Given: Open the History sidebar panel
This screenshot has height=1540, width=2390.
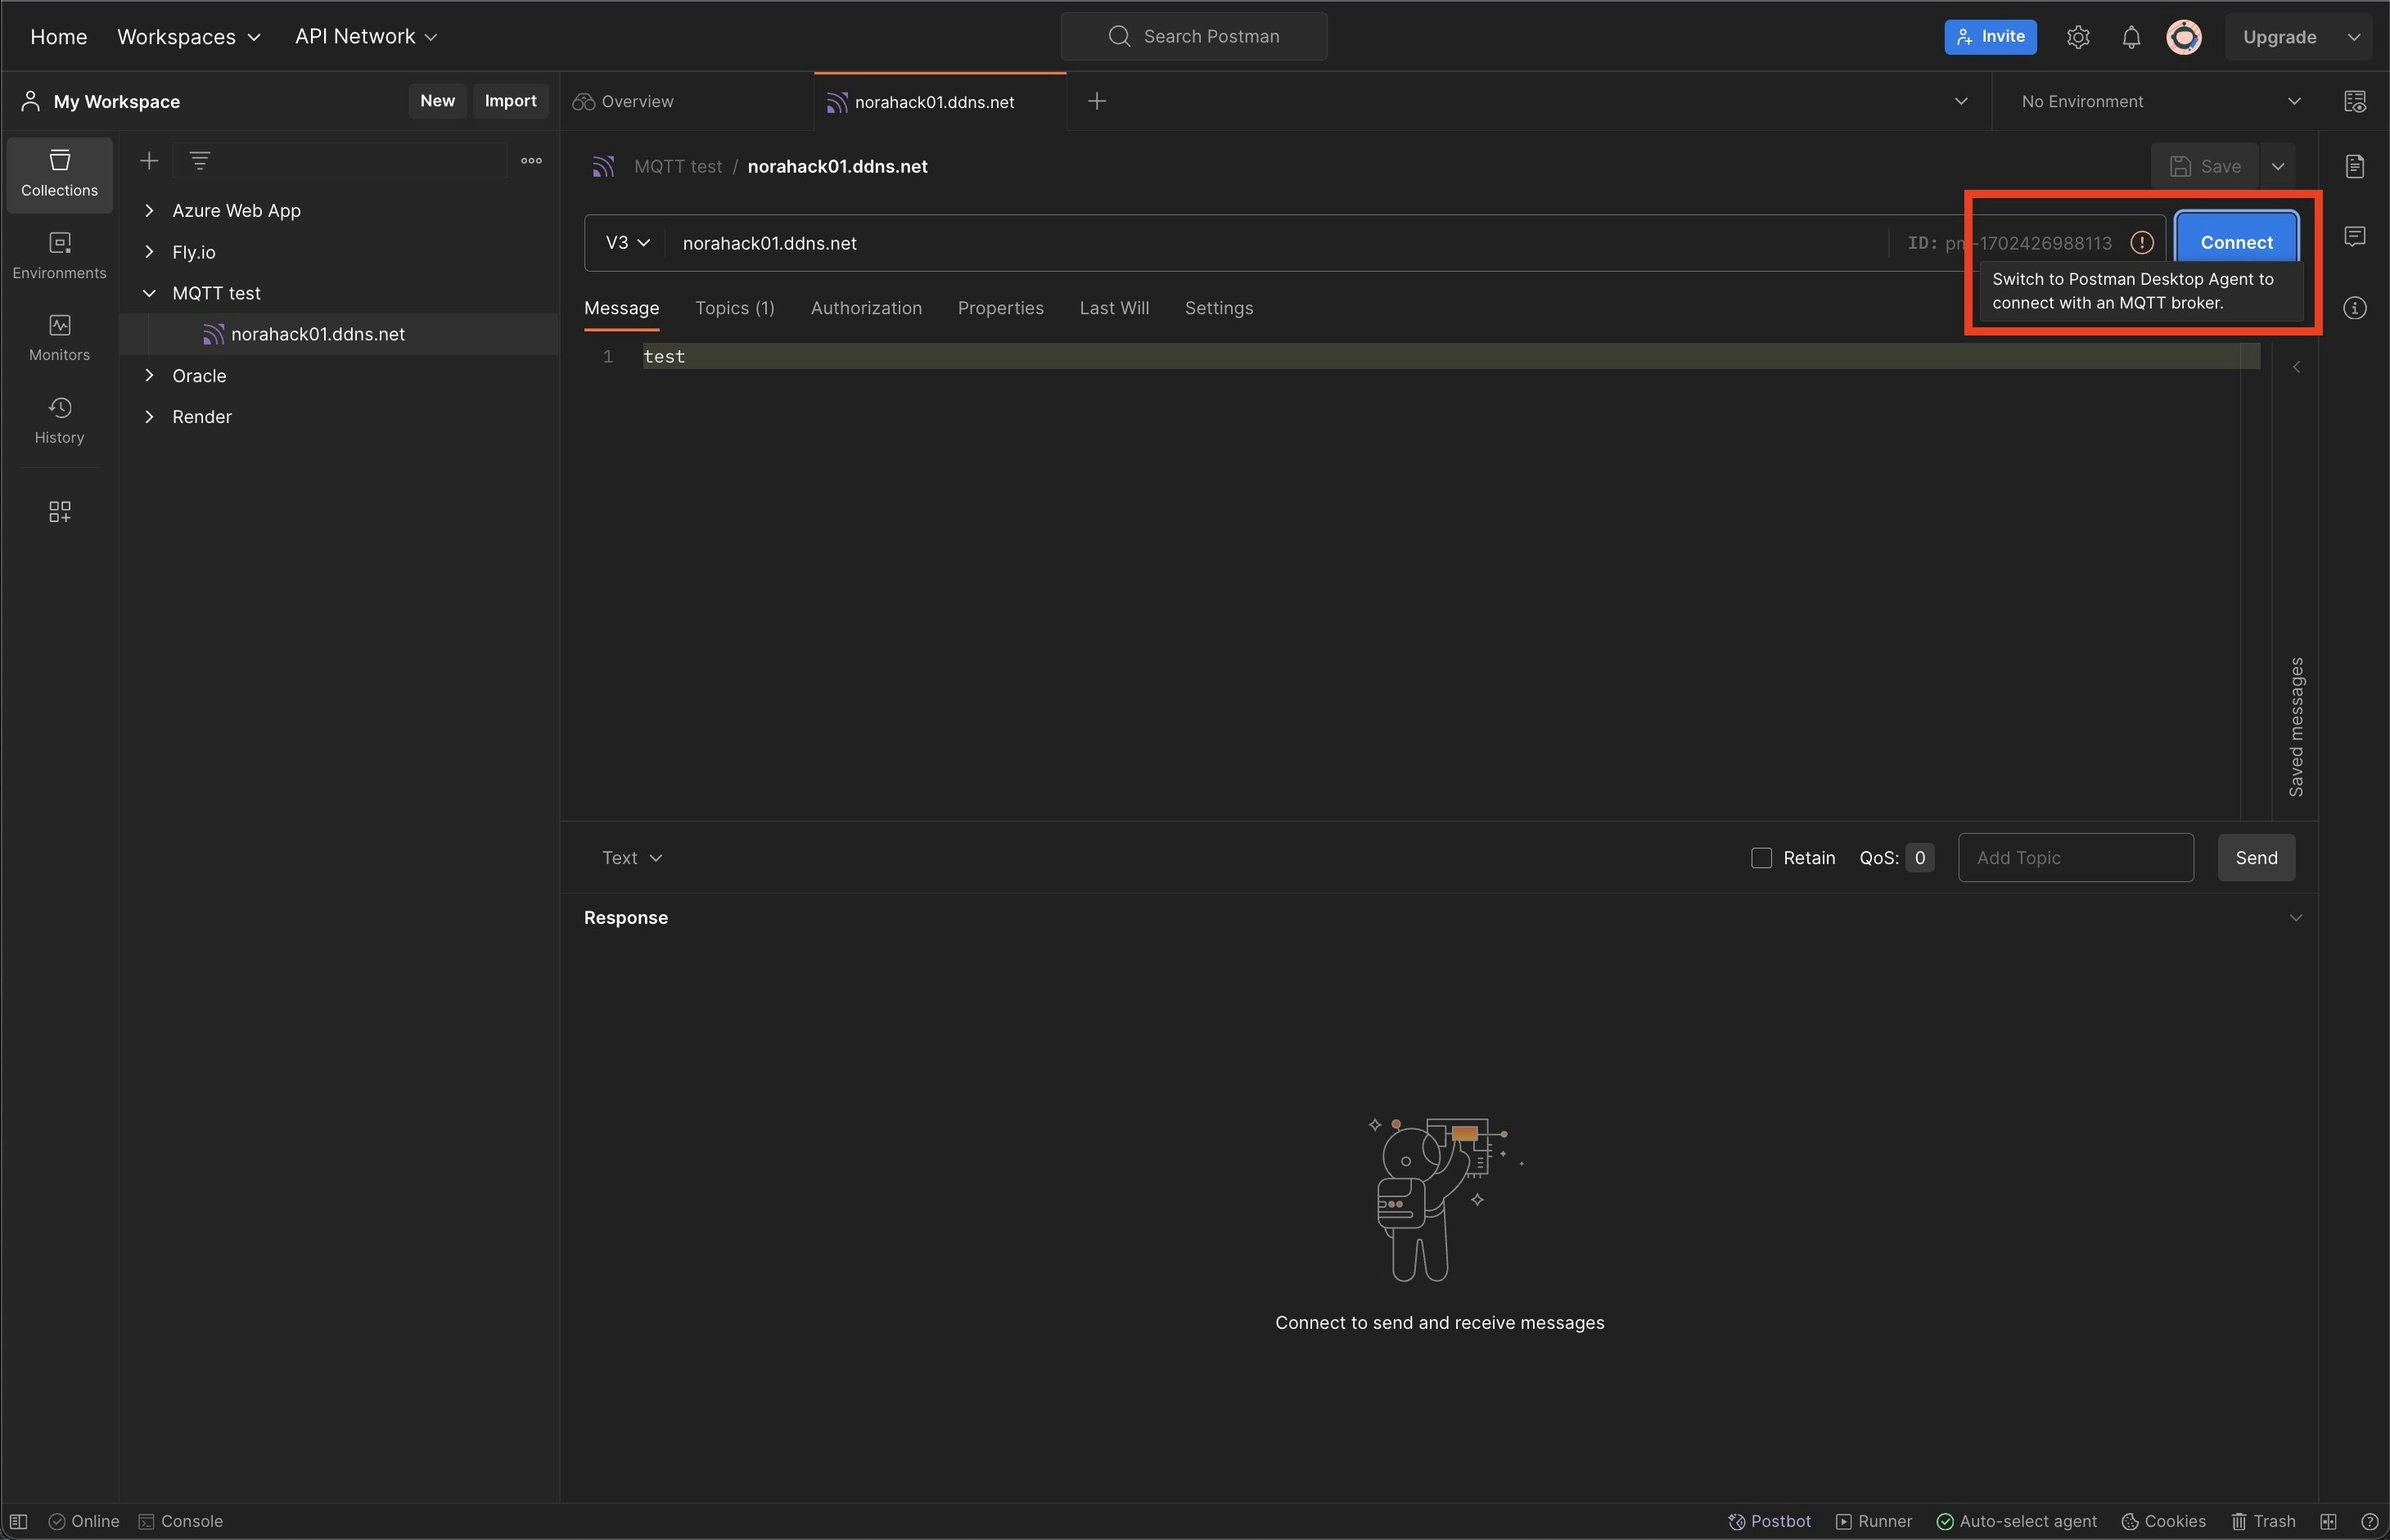Looking at the screenshot, I should click(x=59, y=420).
